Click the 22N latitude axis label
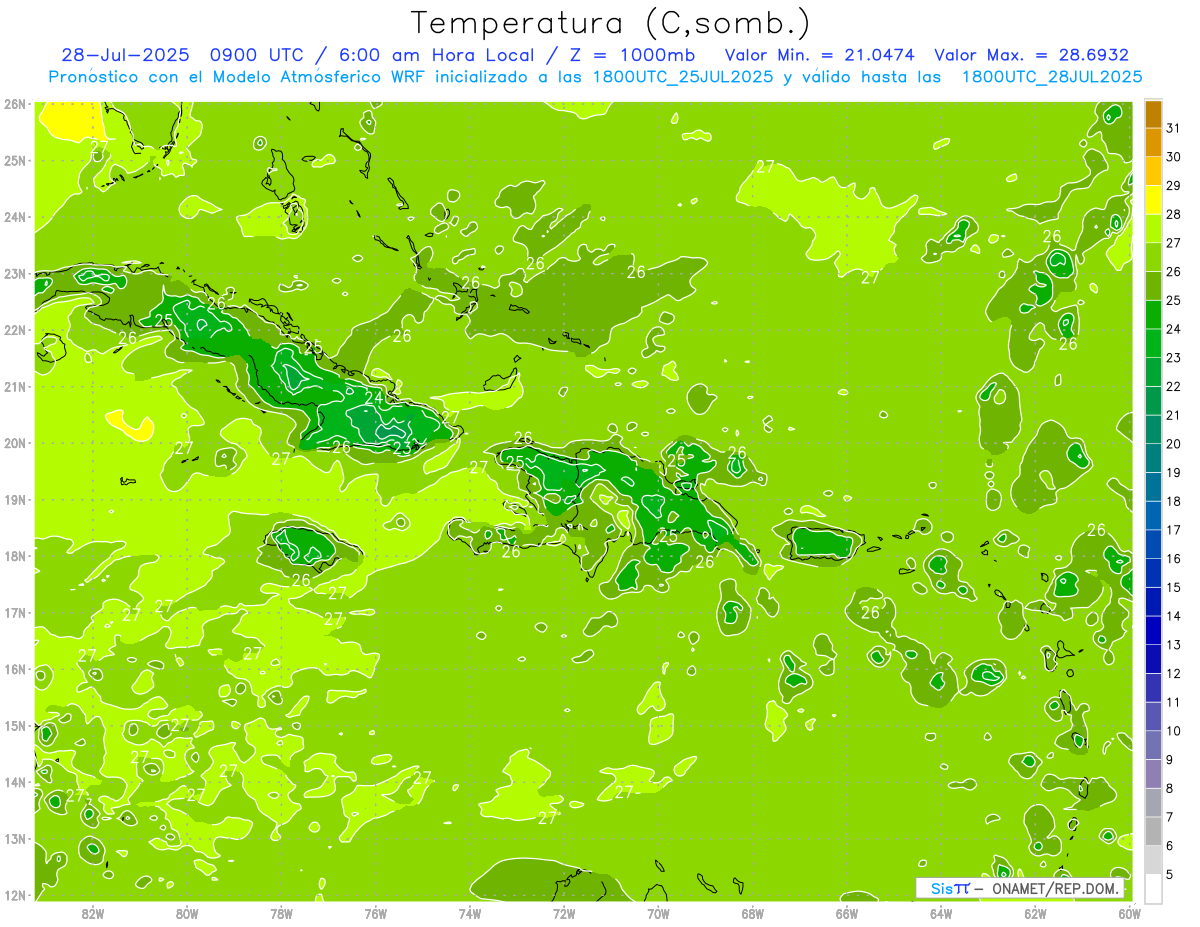This screenshot has height=927, width=1200. [x=15, y=330]
